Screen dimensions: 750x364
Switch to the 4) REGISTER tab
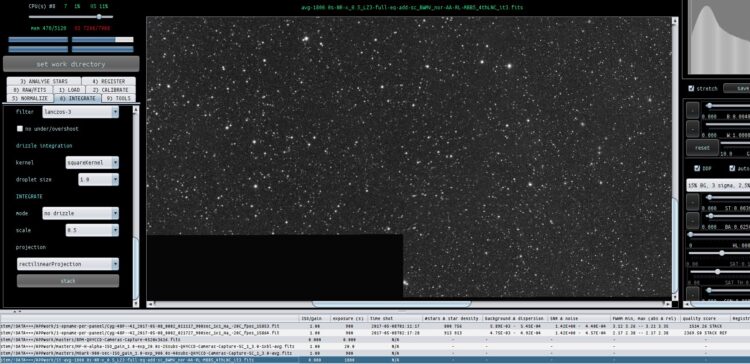click(109, 81)
